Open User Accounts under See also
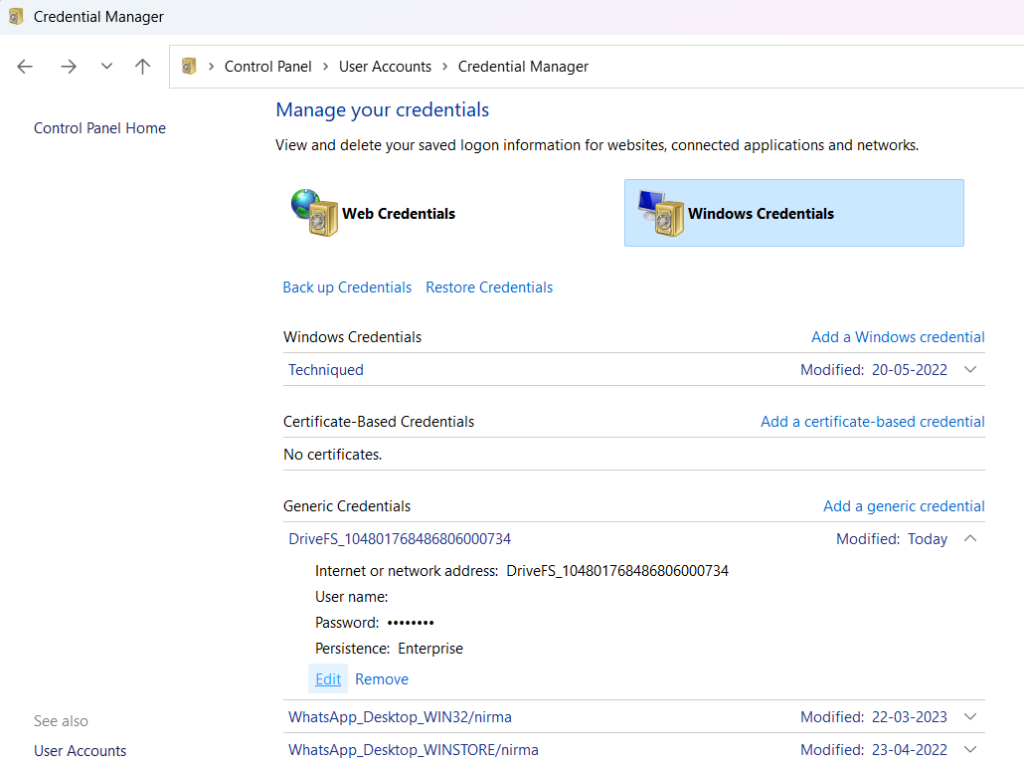 (80, 751)
